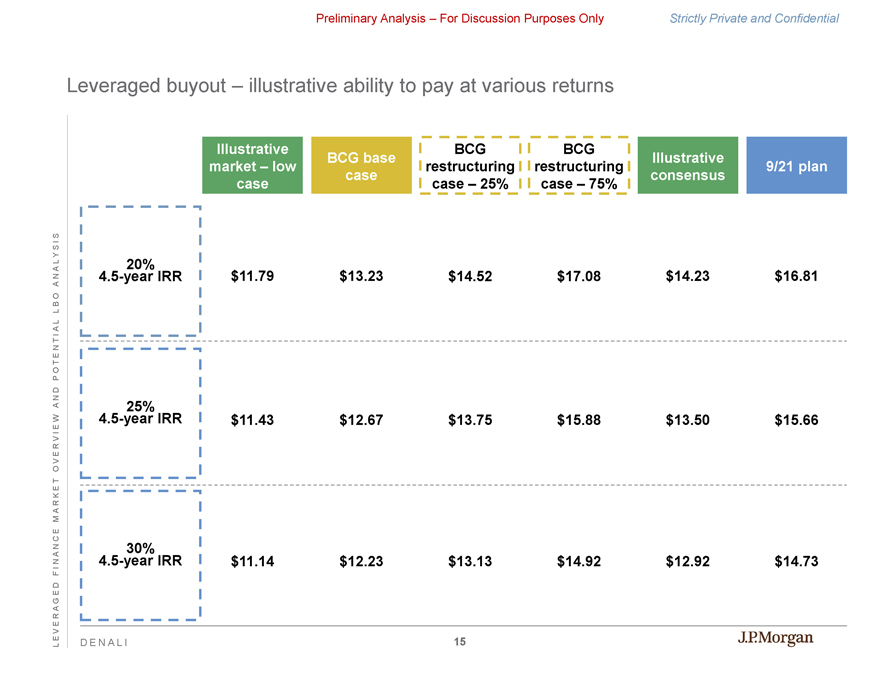The height and width of the screenshot is (680, 880).
Task: Select the 20% 4.5-year IRR row label
Action: pos(140,271)
